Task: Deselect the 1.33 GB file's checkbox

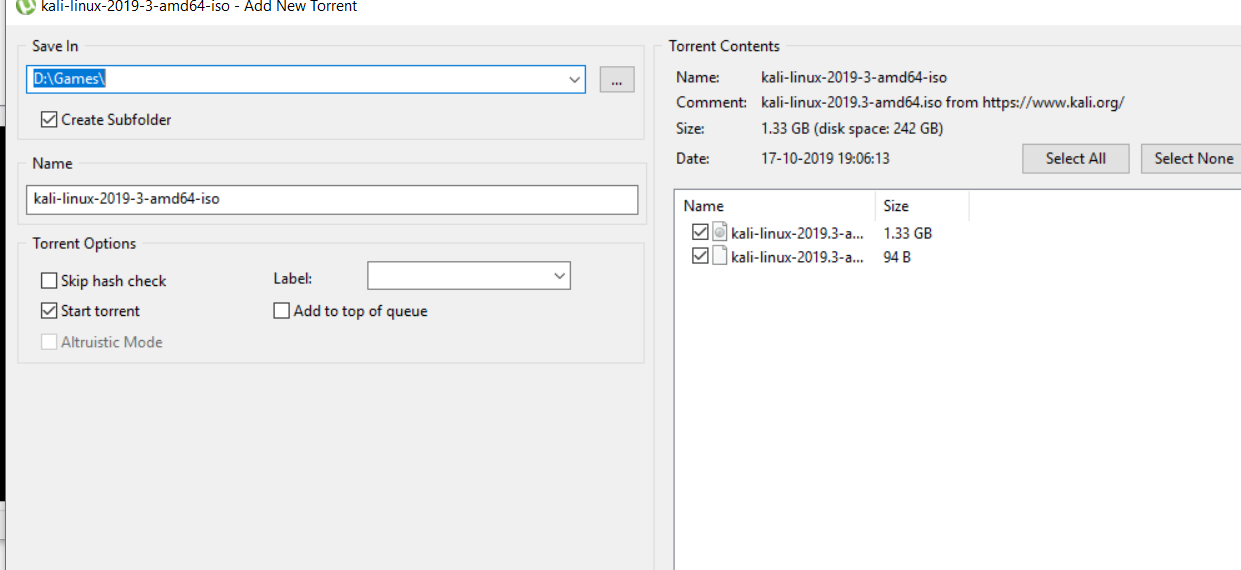Action: [x=700, y=233]
